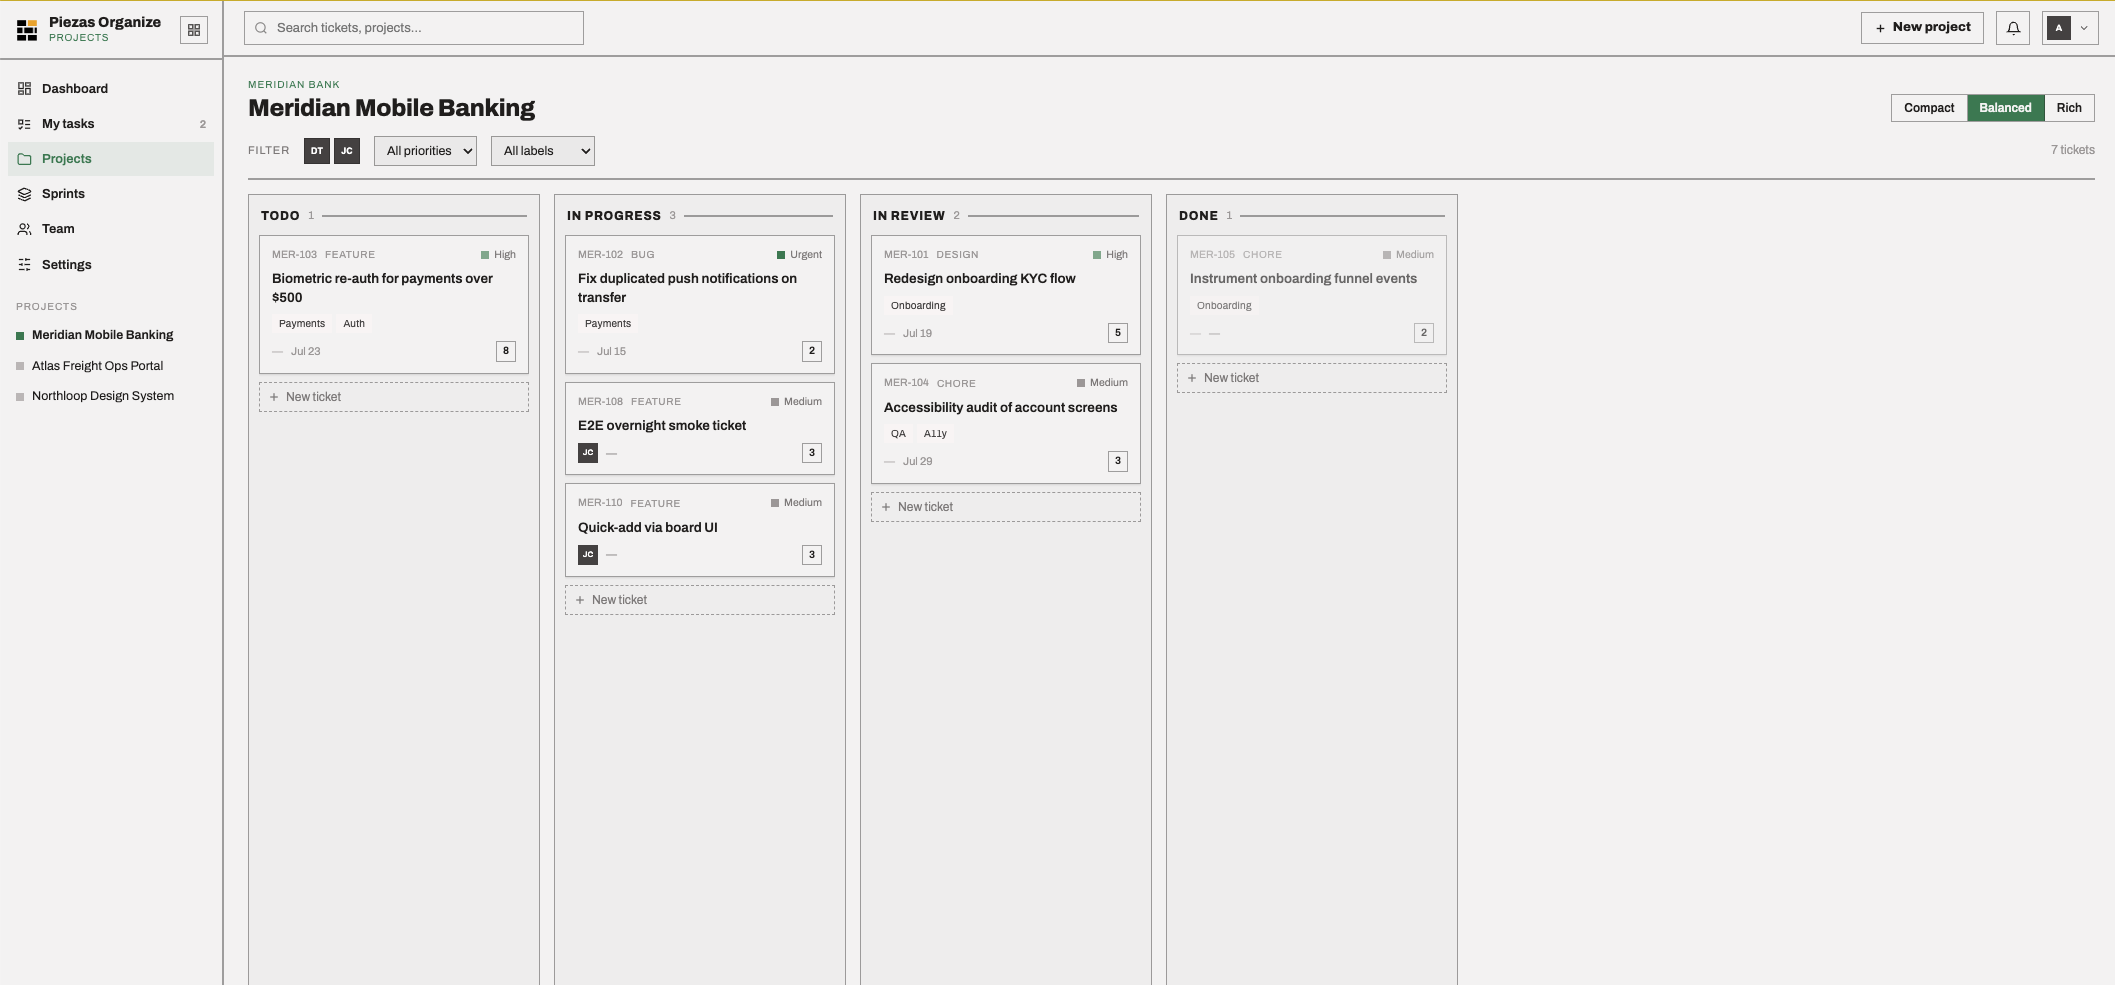Open the app grid switcher icon
Image resolution: width=2115 pixels, height=985 pixels.
tap(194, 30)
